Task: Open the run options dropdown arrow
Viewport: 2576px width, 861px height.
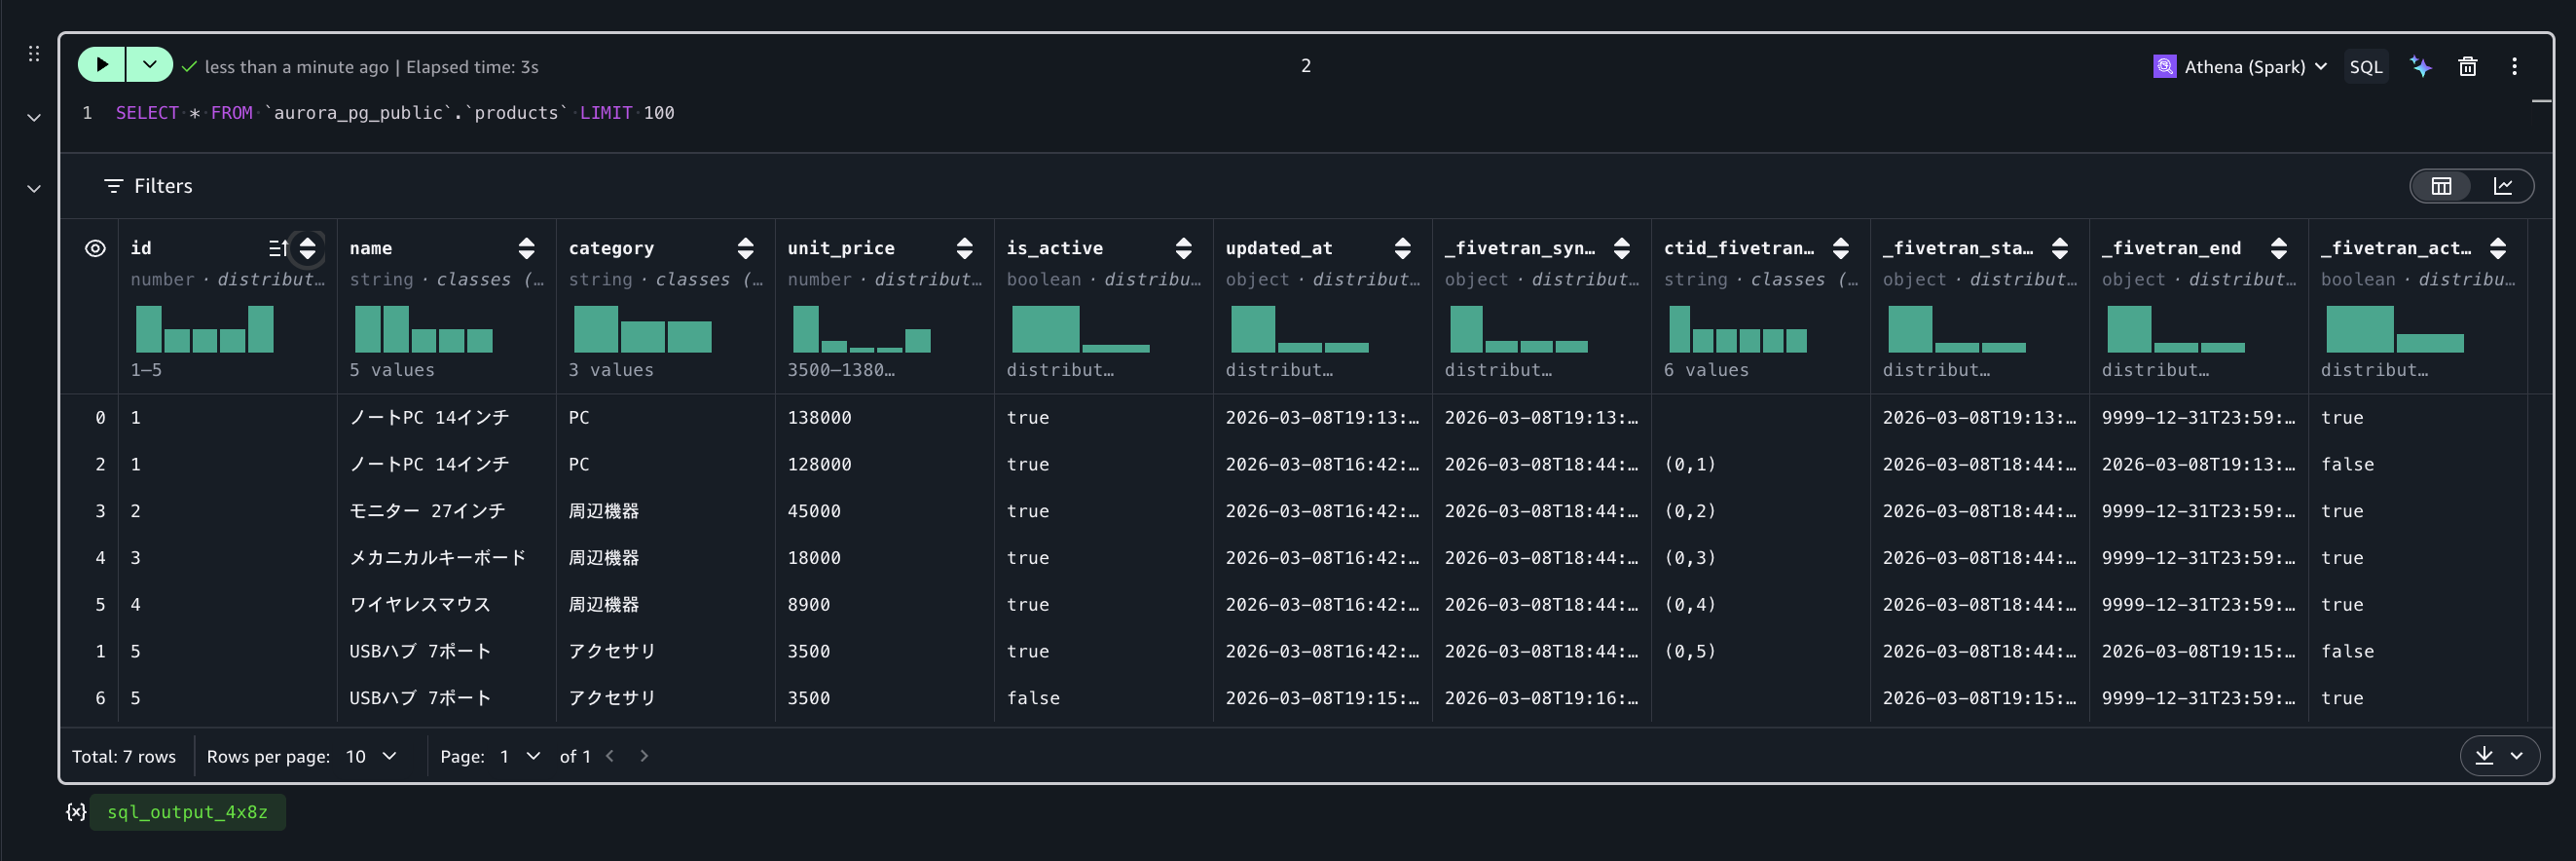Action: coord(149,65)
